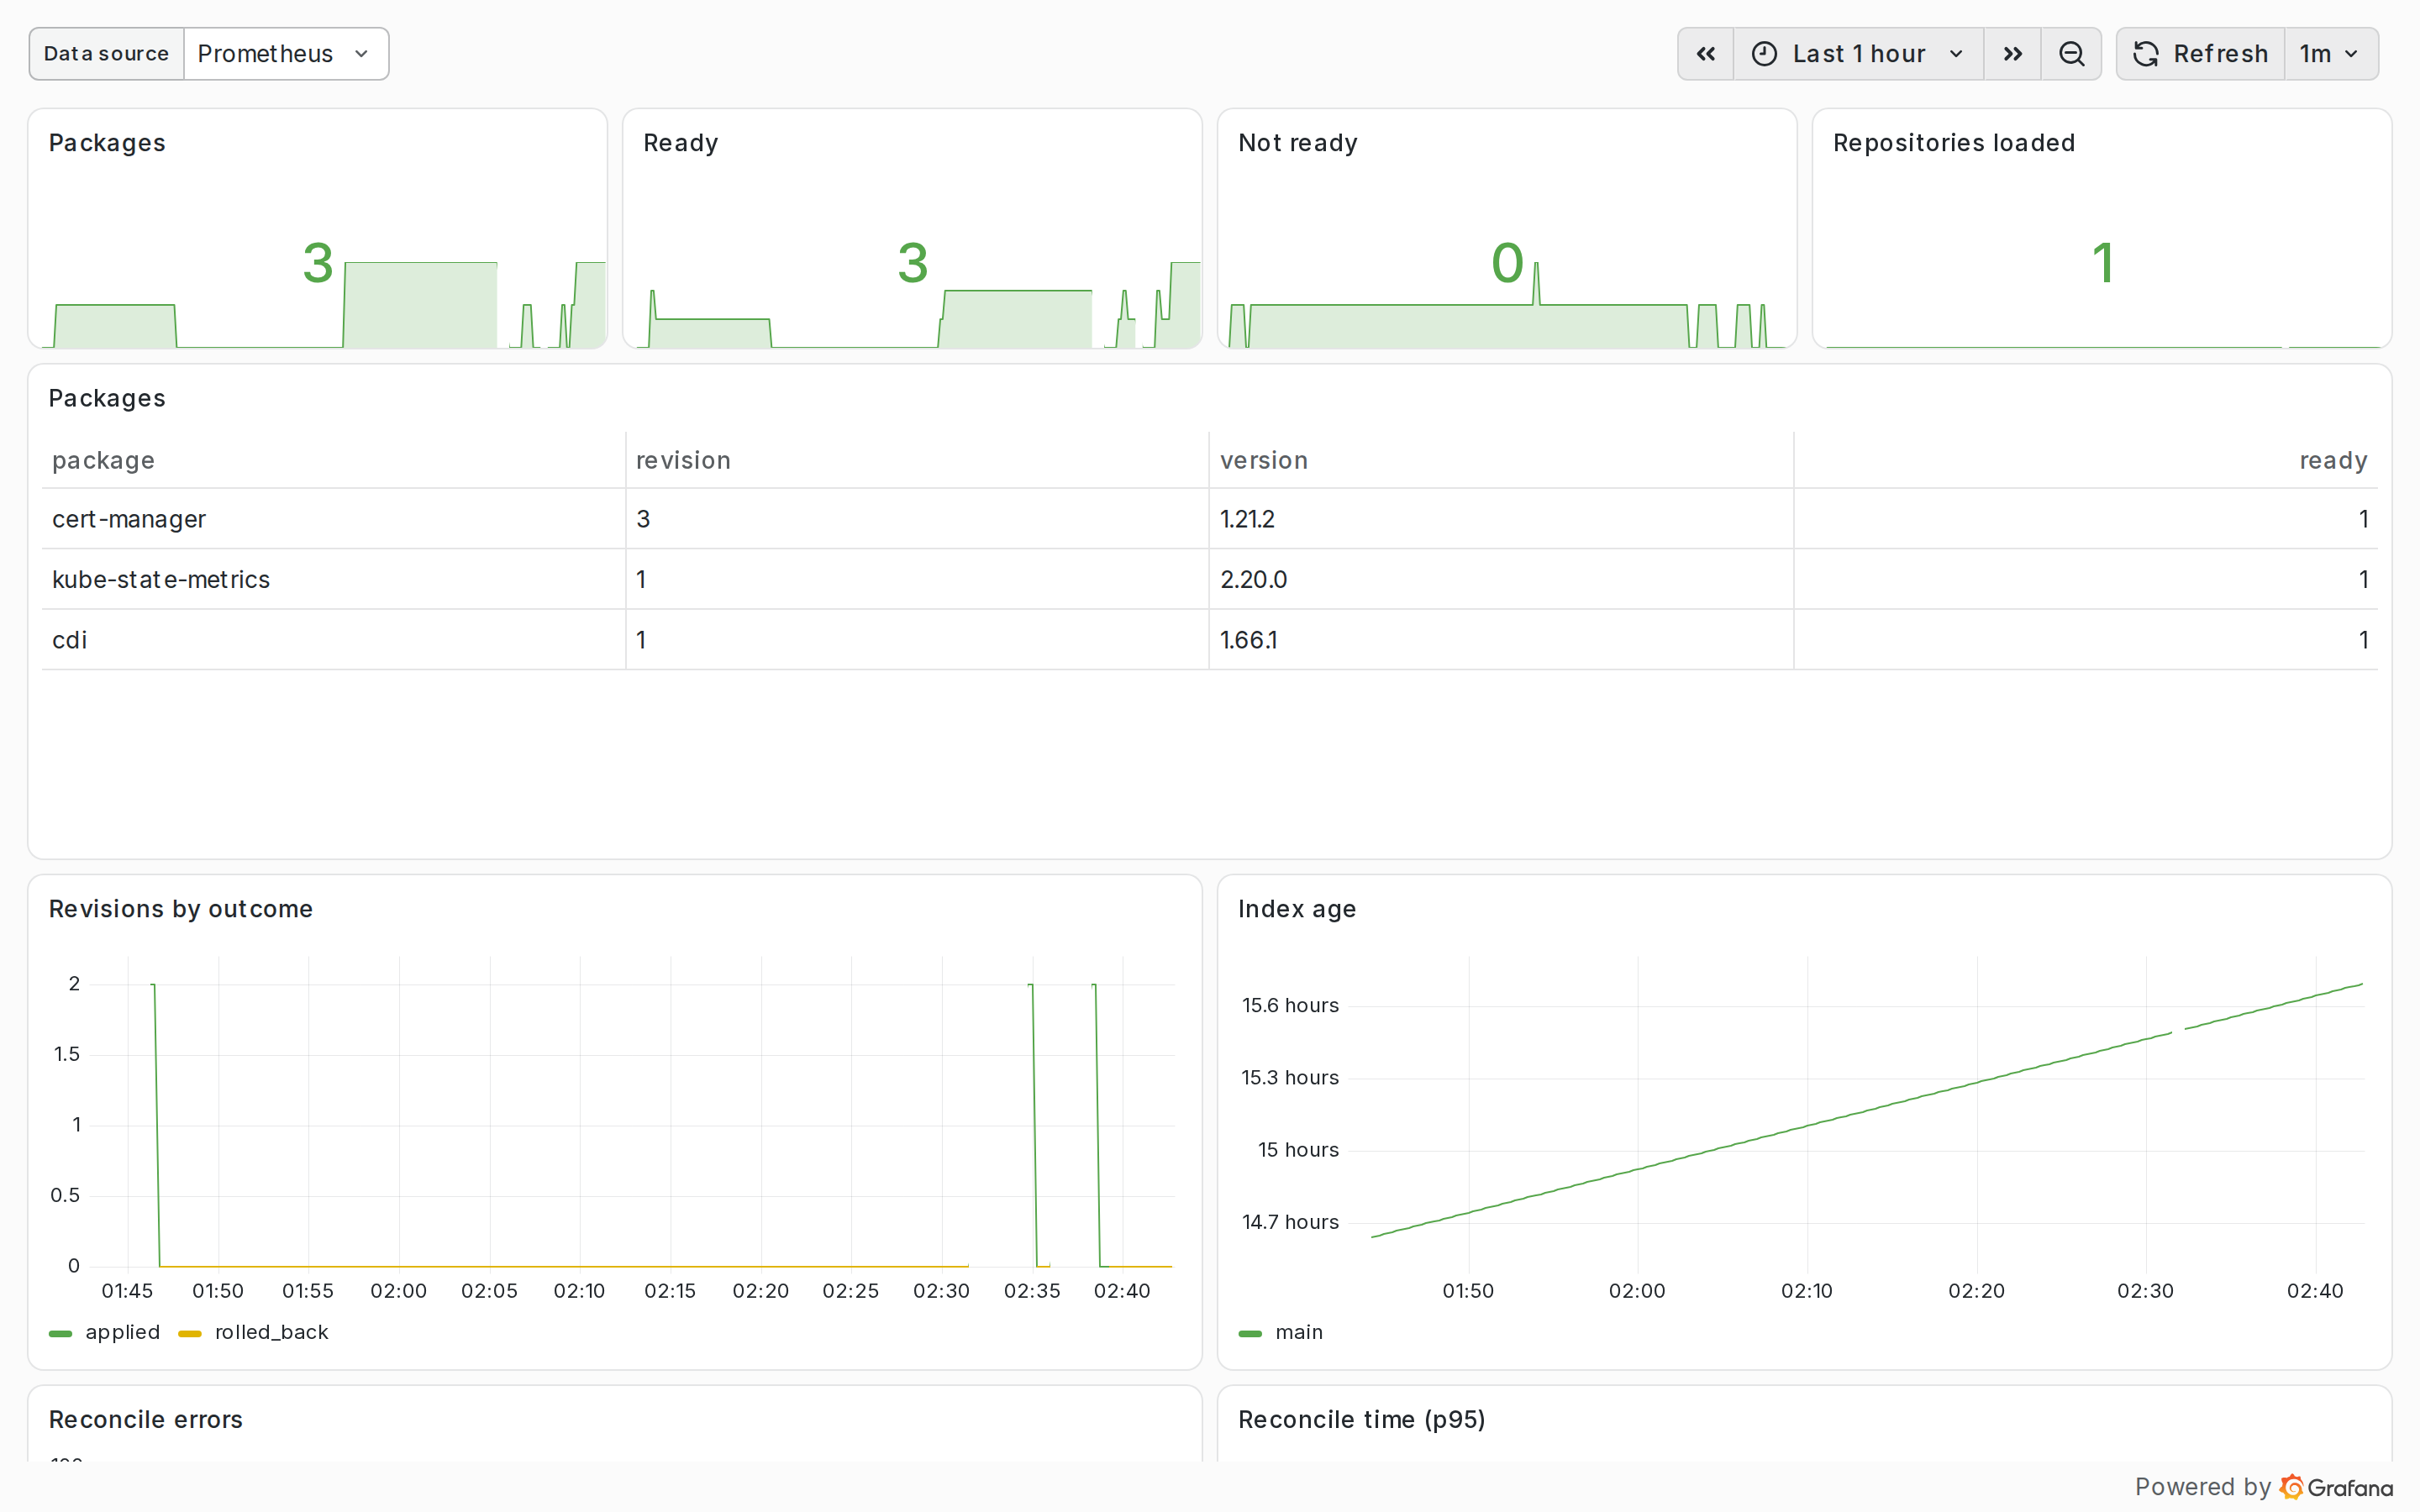Open the Not ready panel title

[1297, 143]
